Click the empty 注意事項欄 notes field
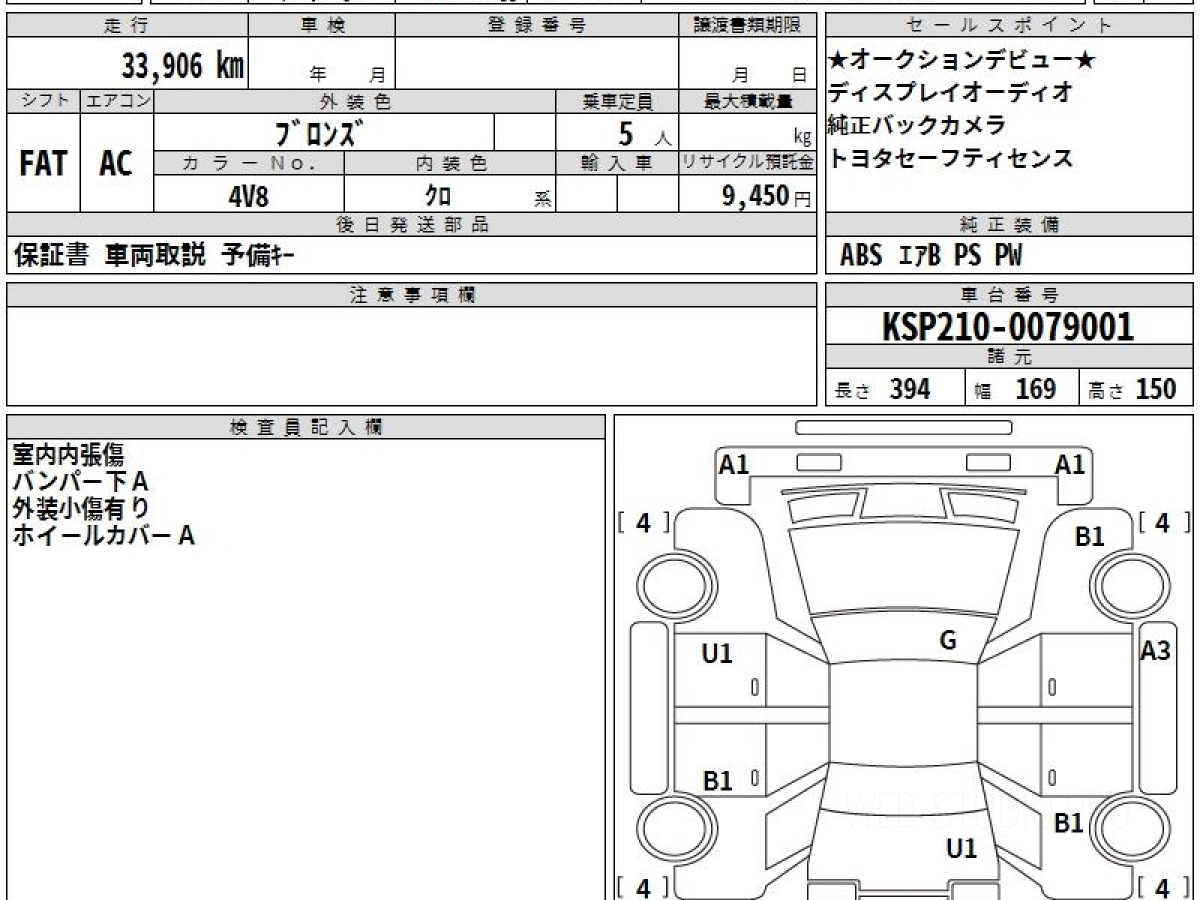The image size is (1200, 900). pos(412,356)
